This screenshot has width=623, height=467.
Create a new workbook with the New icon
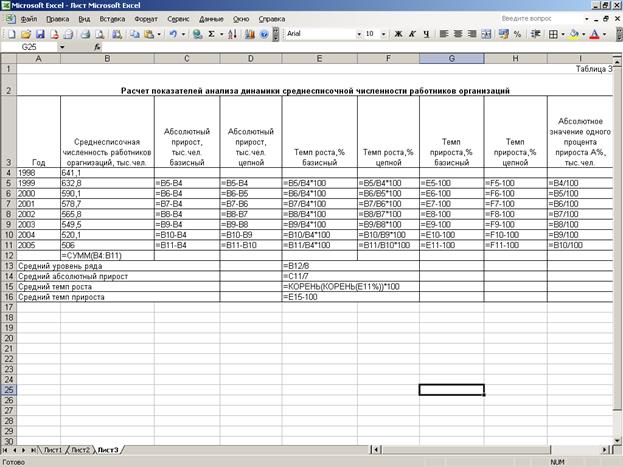tap(12, 34)
